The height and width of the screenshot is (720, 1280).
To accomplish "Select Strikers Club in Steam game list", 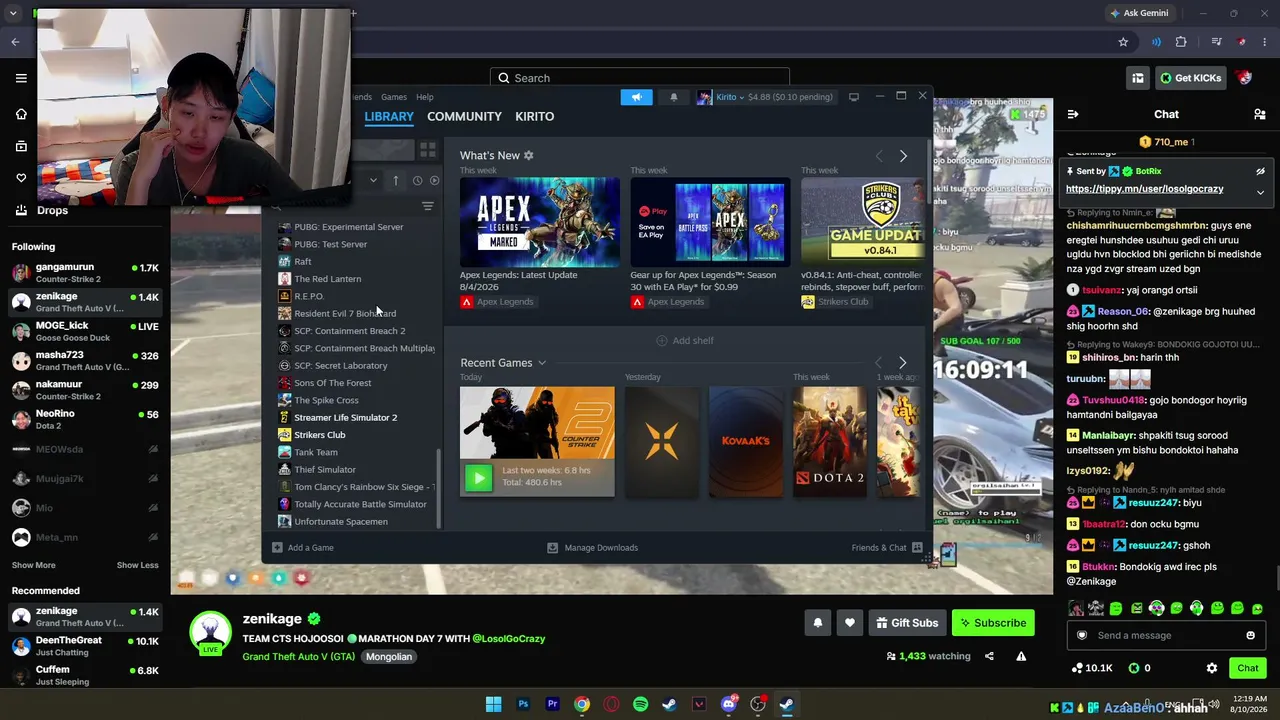I will tap(319, 435).
